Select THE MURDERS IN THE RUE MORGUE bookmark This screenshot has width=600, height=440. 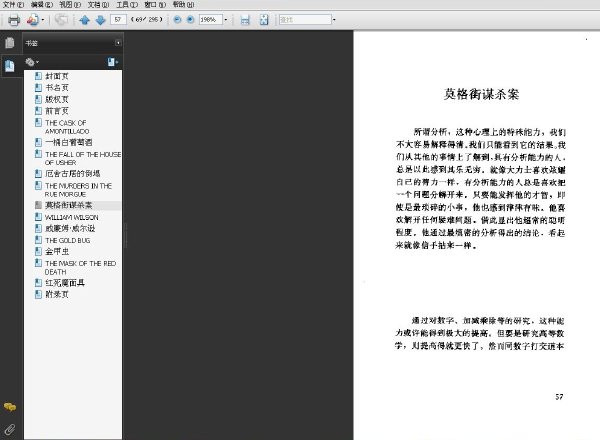(x=78, y=190)
